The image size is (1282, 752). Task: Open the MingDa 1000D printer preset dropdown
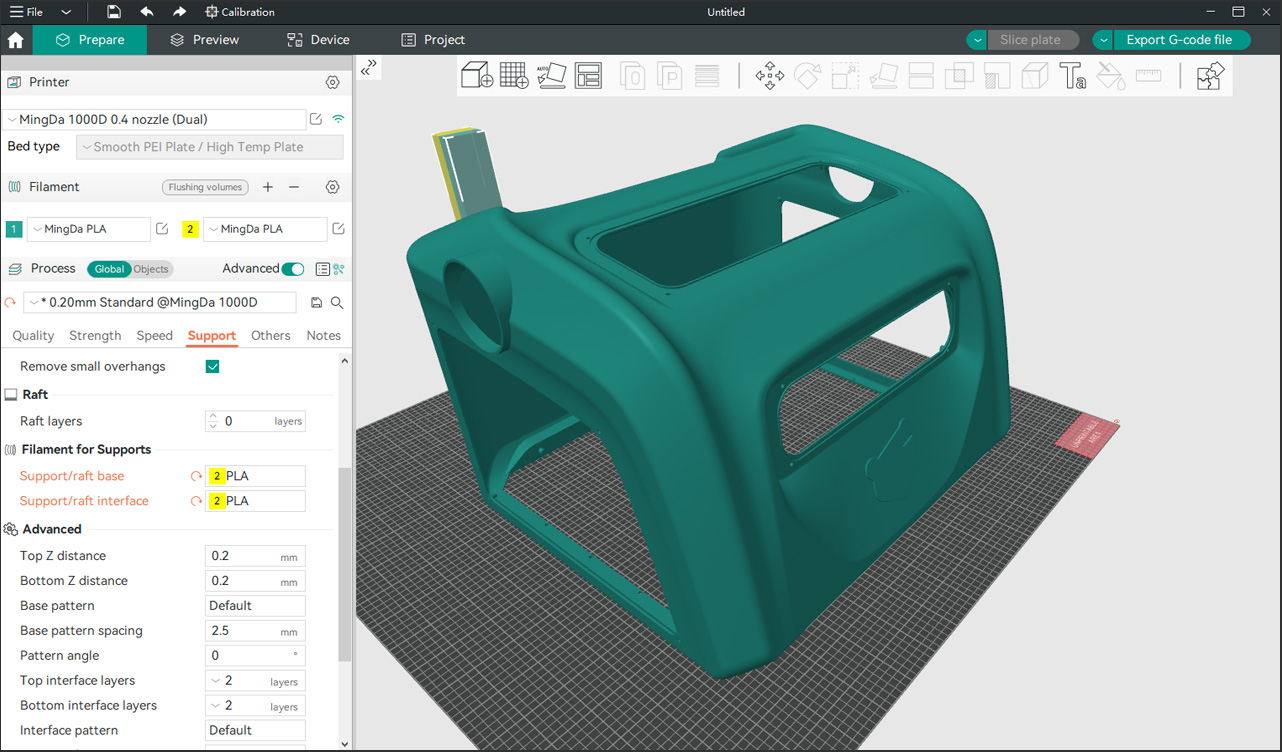(x=154, y=119)
